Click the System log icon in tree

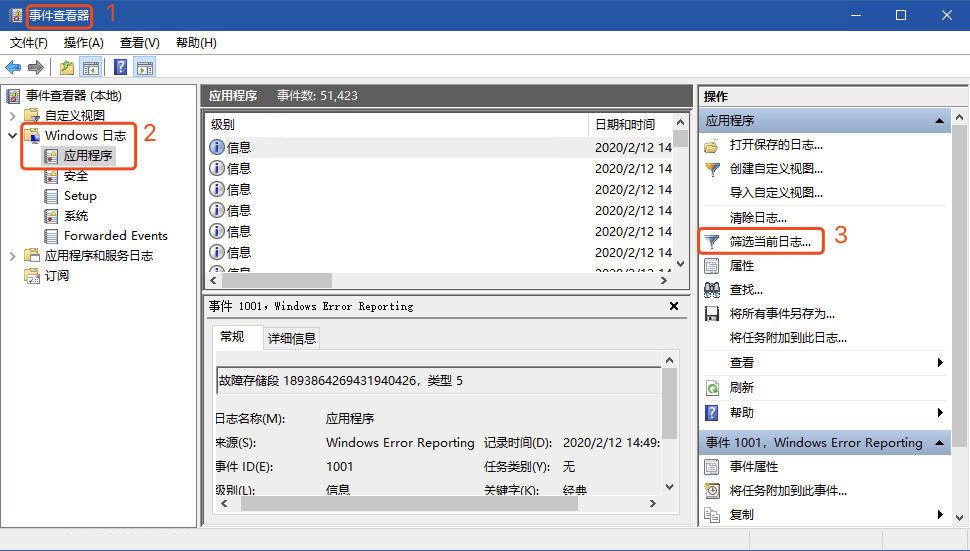click(x=51, y=216)
